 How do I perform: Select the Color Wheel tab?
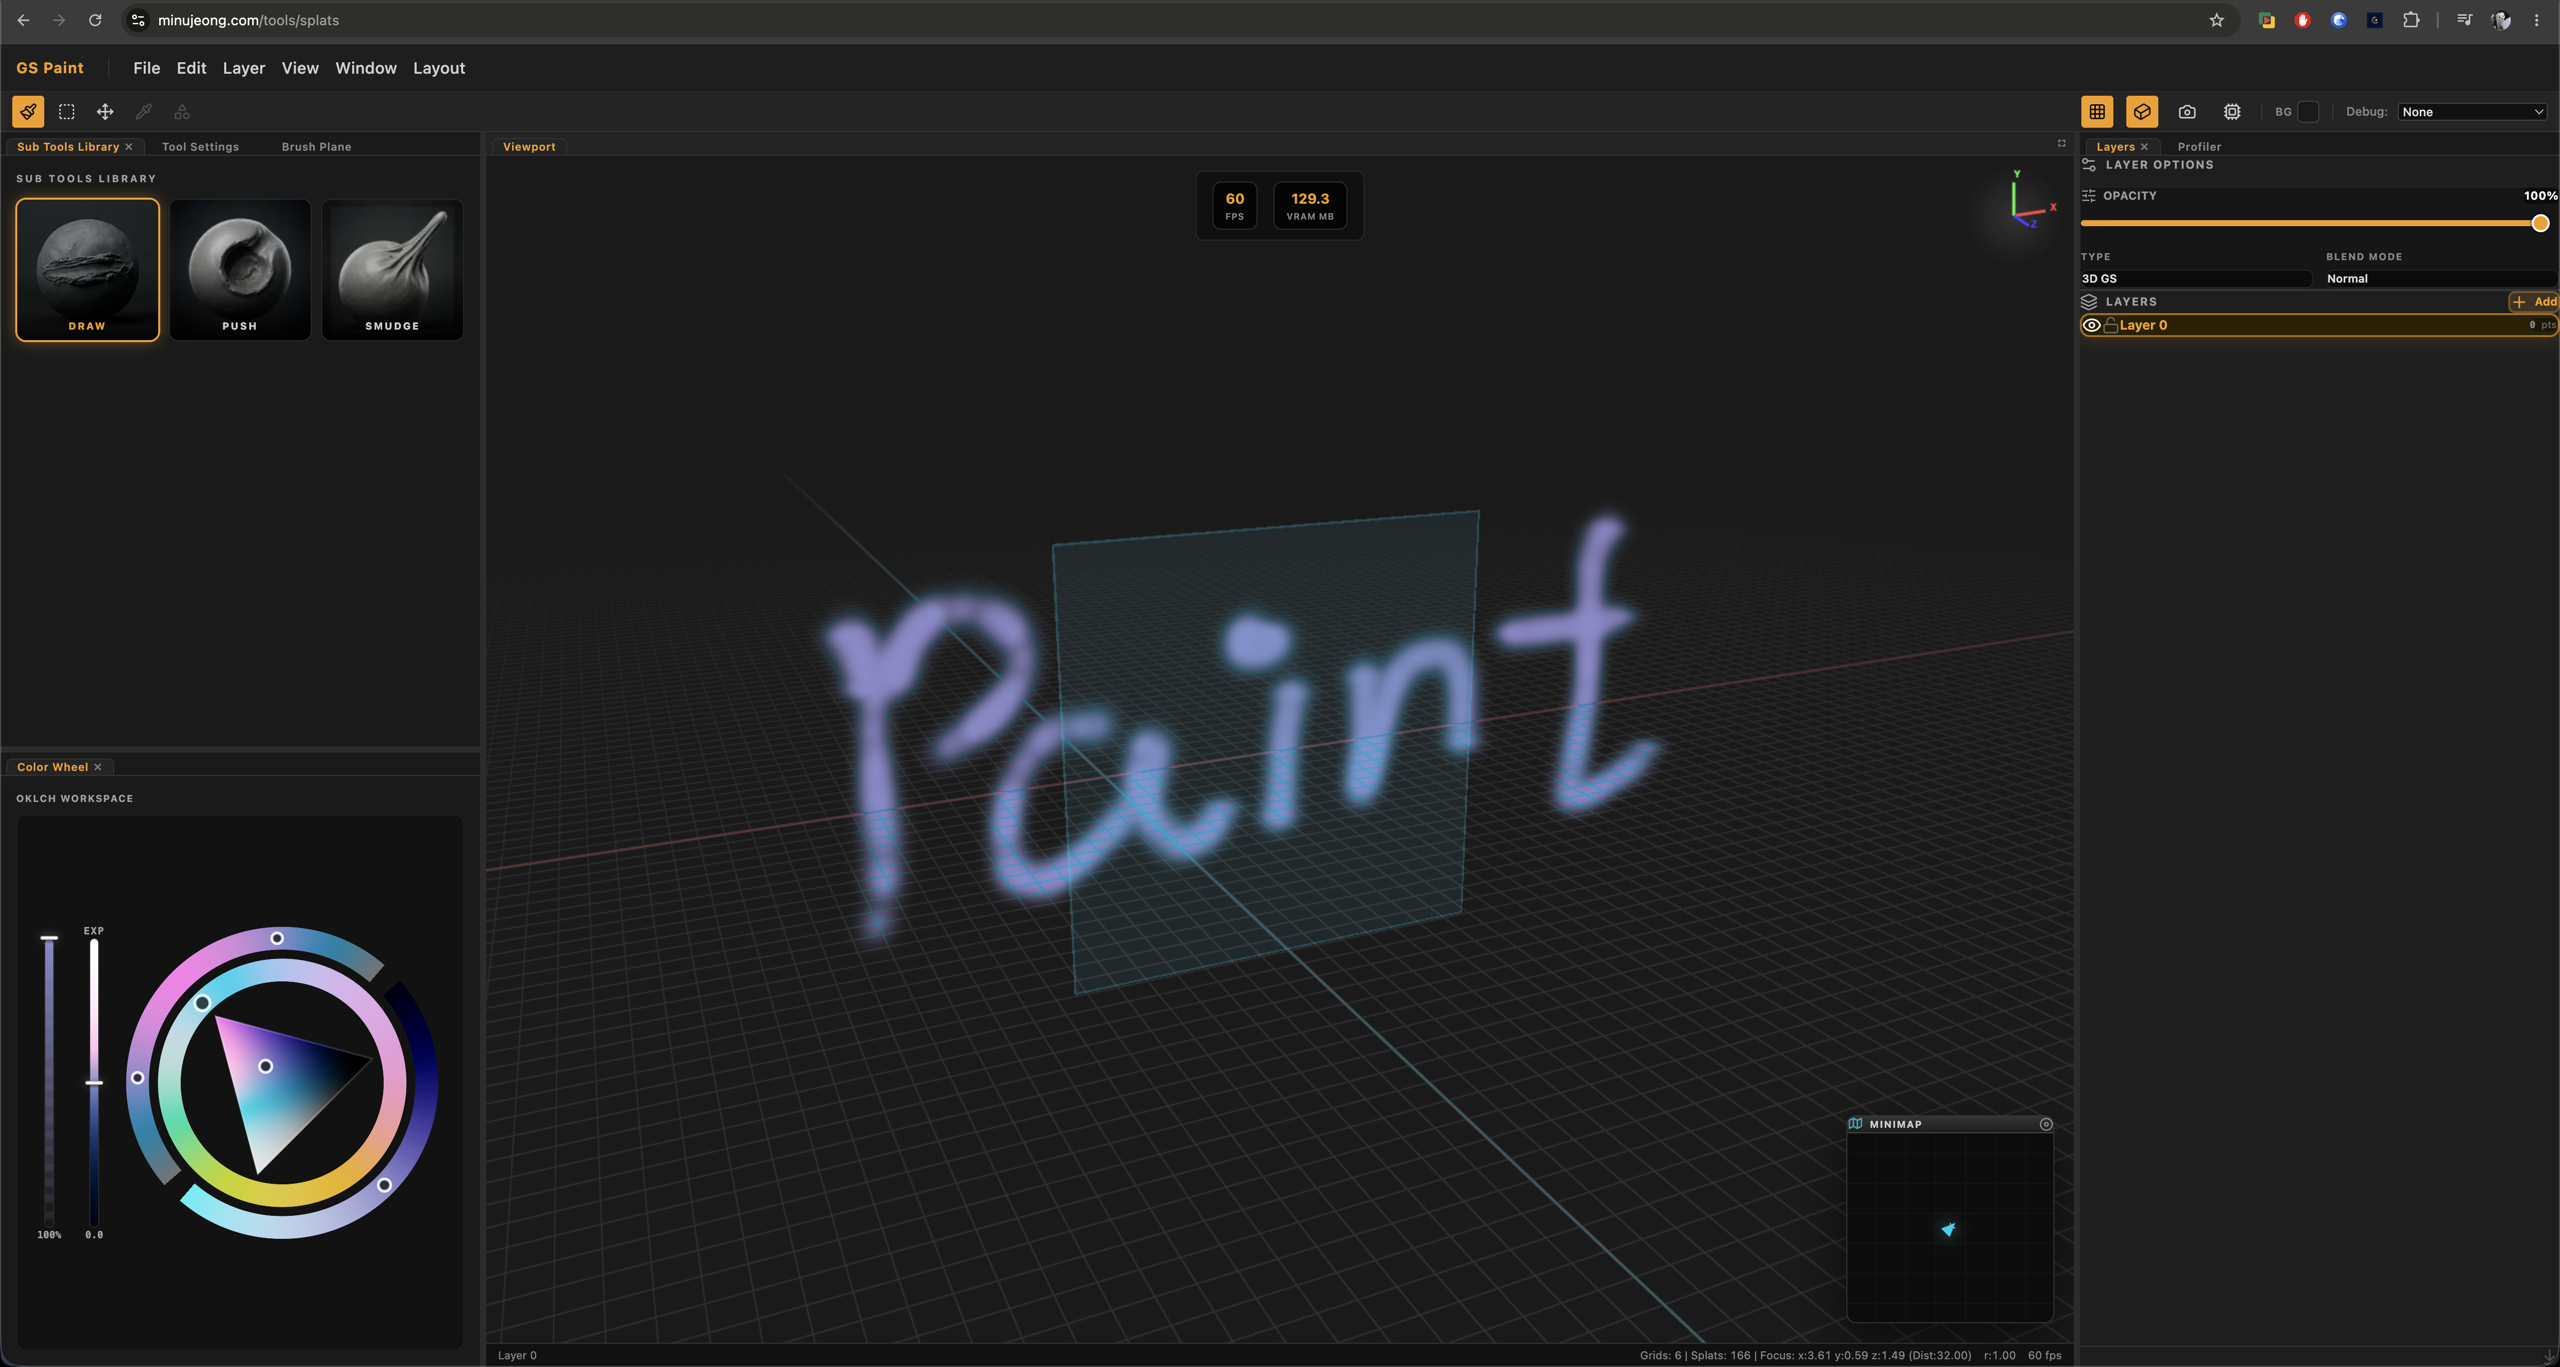pos(53,767)
